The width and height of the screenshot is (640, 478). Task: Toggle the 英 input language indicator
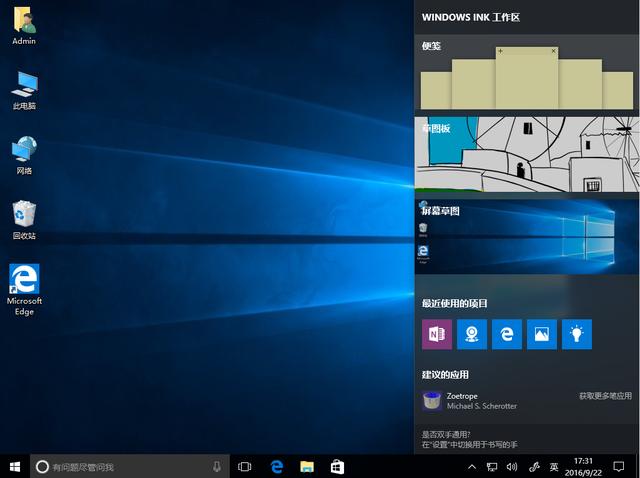(x=554, y=467)
